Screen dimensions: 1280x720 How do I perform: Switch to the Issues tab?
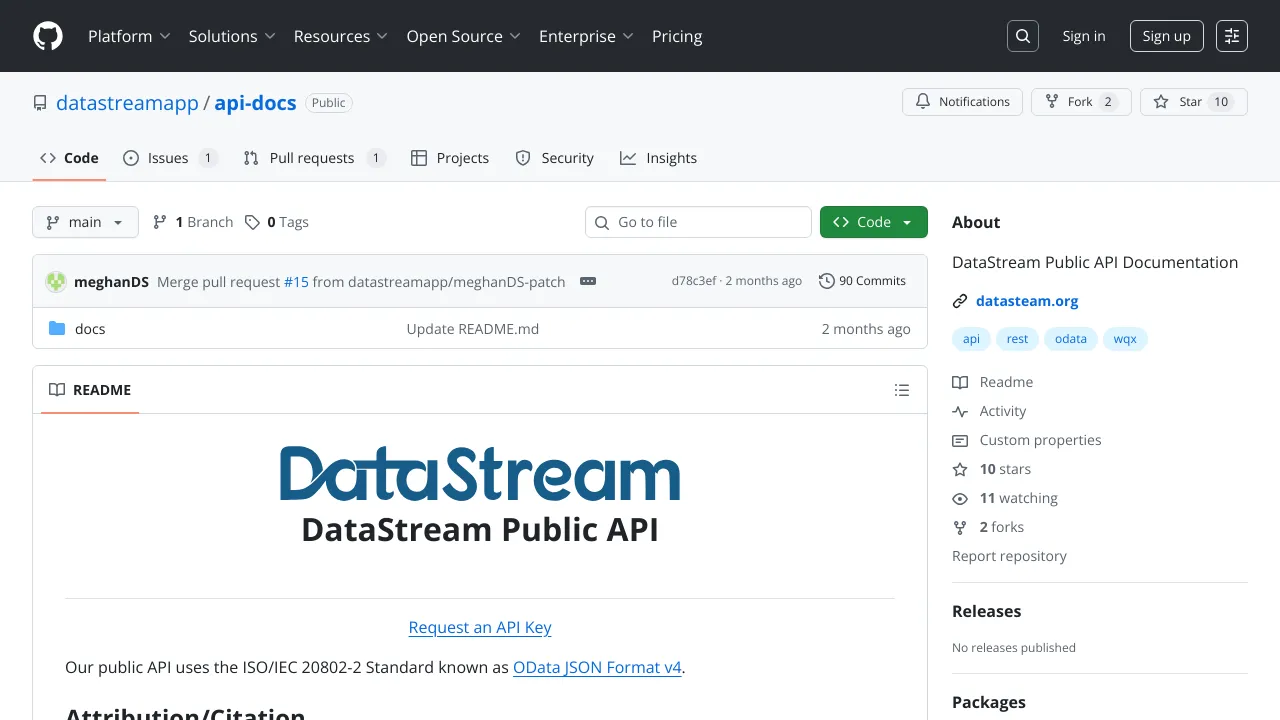170,158
